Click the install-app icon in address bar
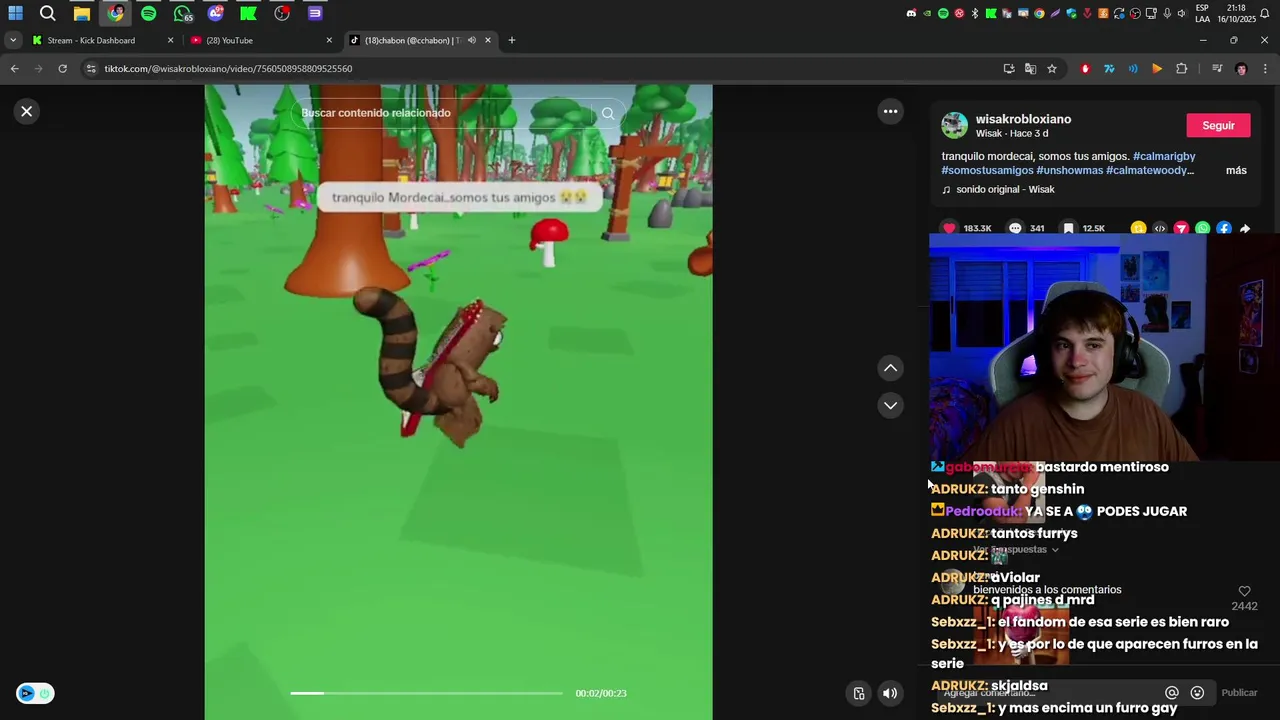The width and height of the screenshot is (1280, 720). click(x=1009, y=69)
